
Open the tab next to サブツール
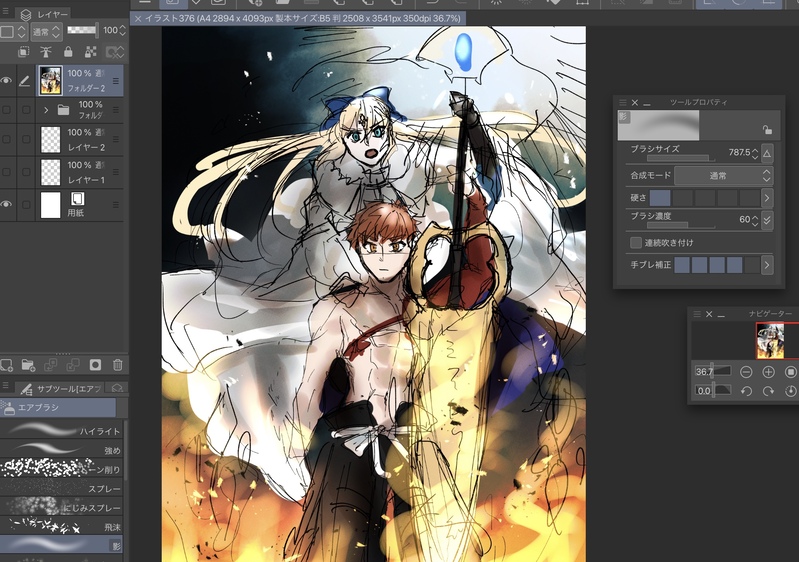[117, 389]
